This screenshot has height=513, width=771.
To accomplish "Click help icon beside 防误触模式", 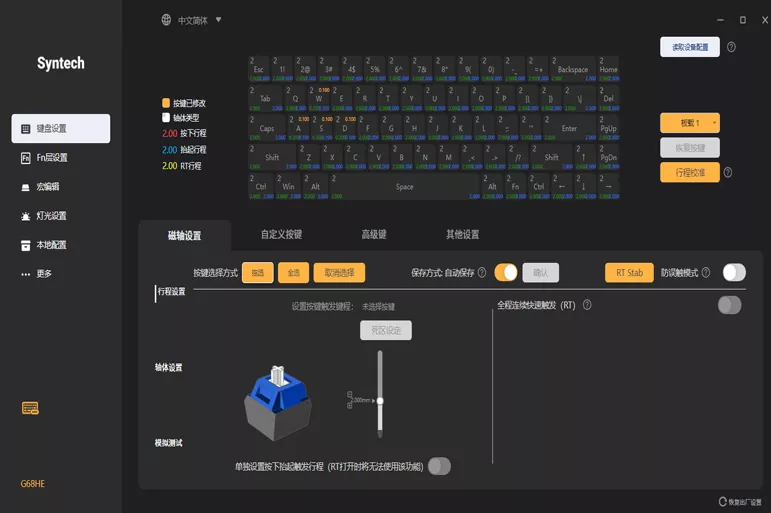I will [x=706, y=272].
